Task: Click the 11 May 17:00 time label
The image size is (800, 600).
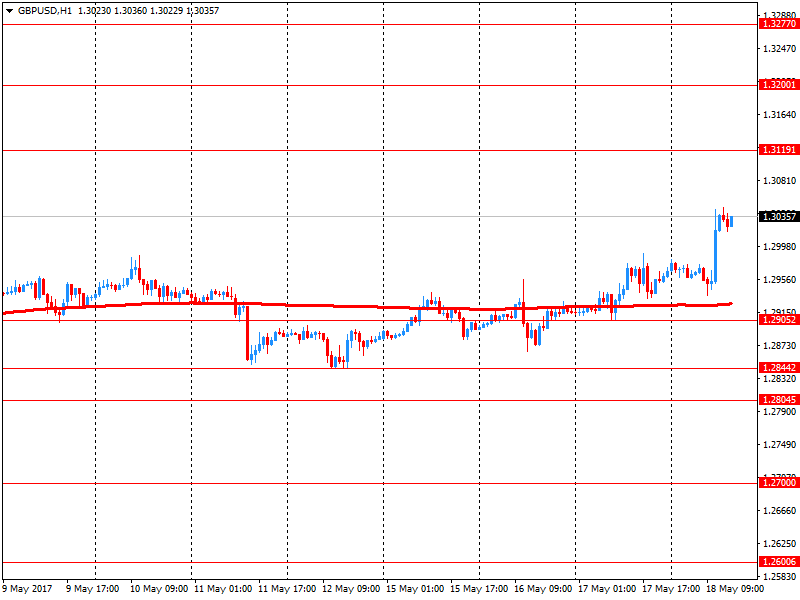Action: 287,589
